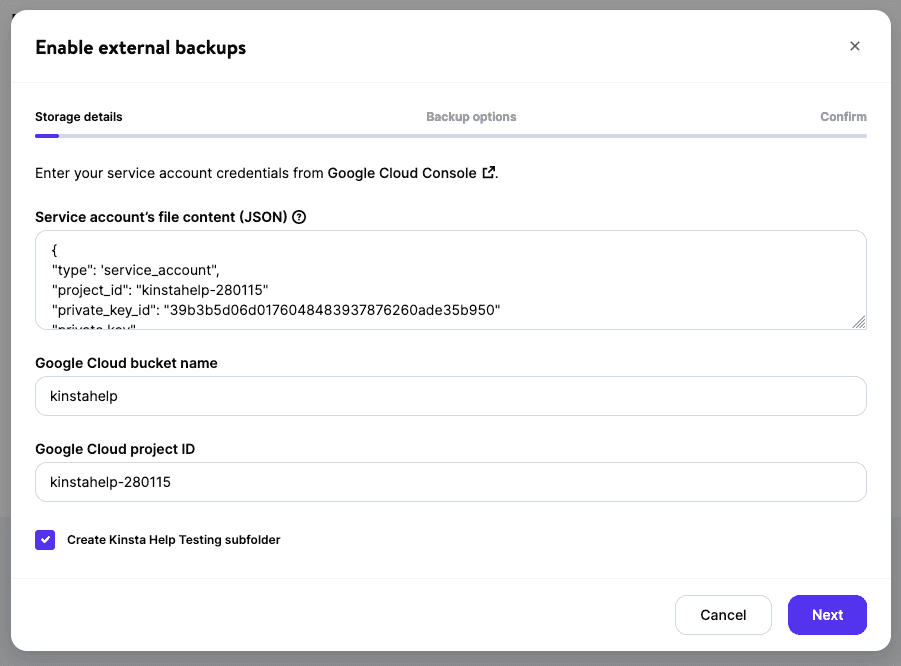
Task: Click the Google Cloud project ID field
Action: click(450, 482)
